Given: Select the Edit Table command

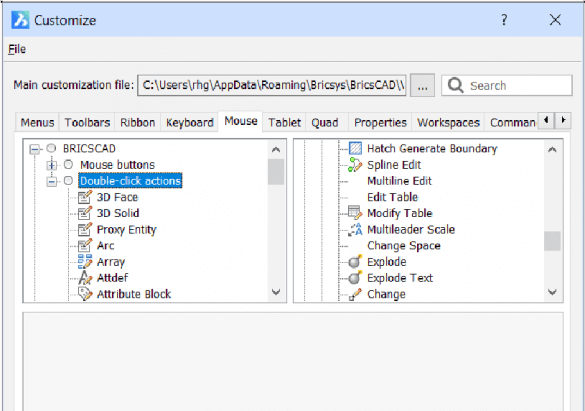Looking at the screenshot, I should (x=392, y=197).
